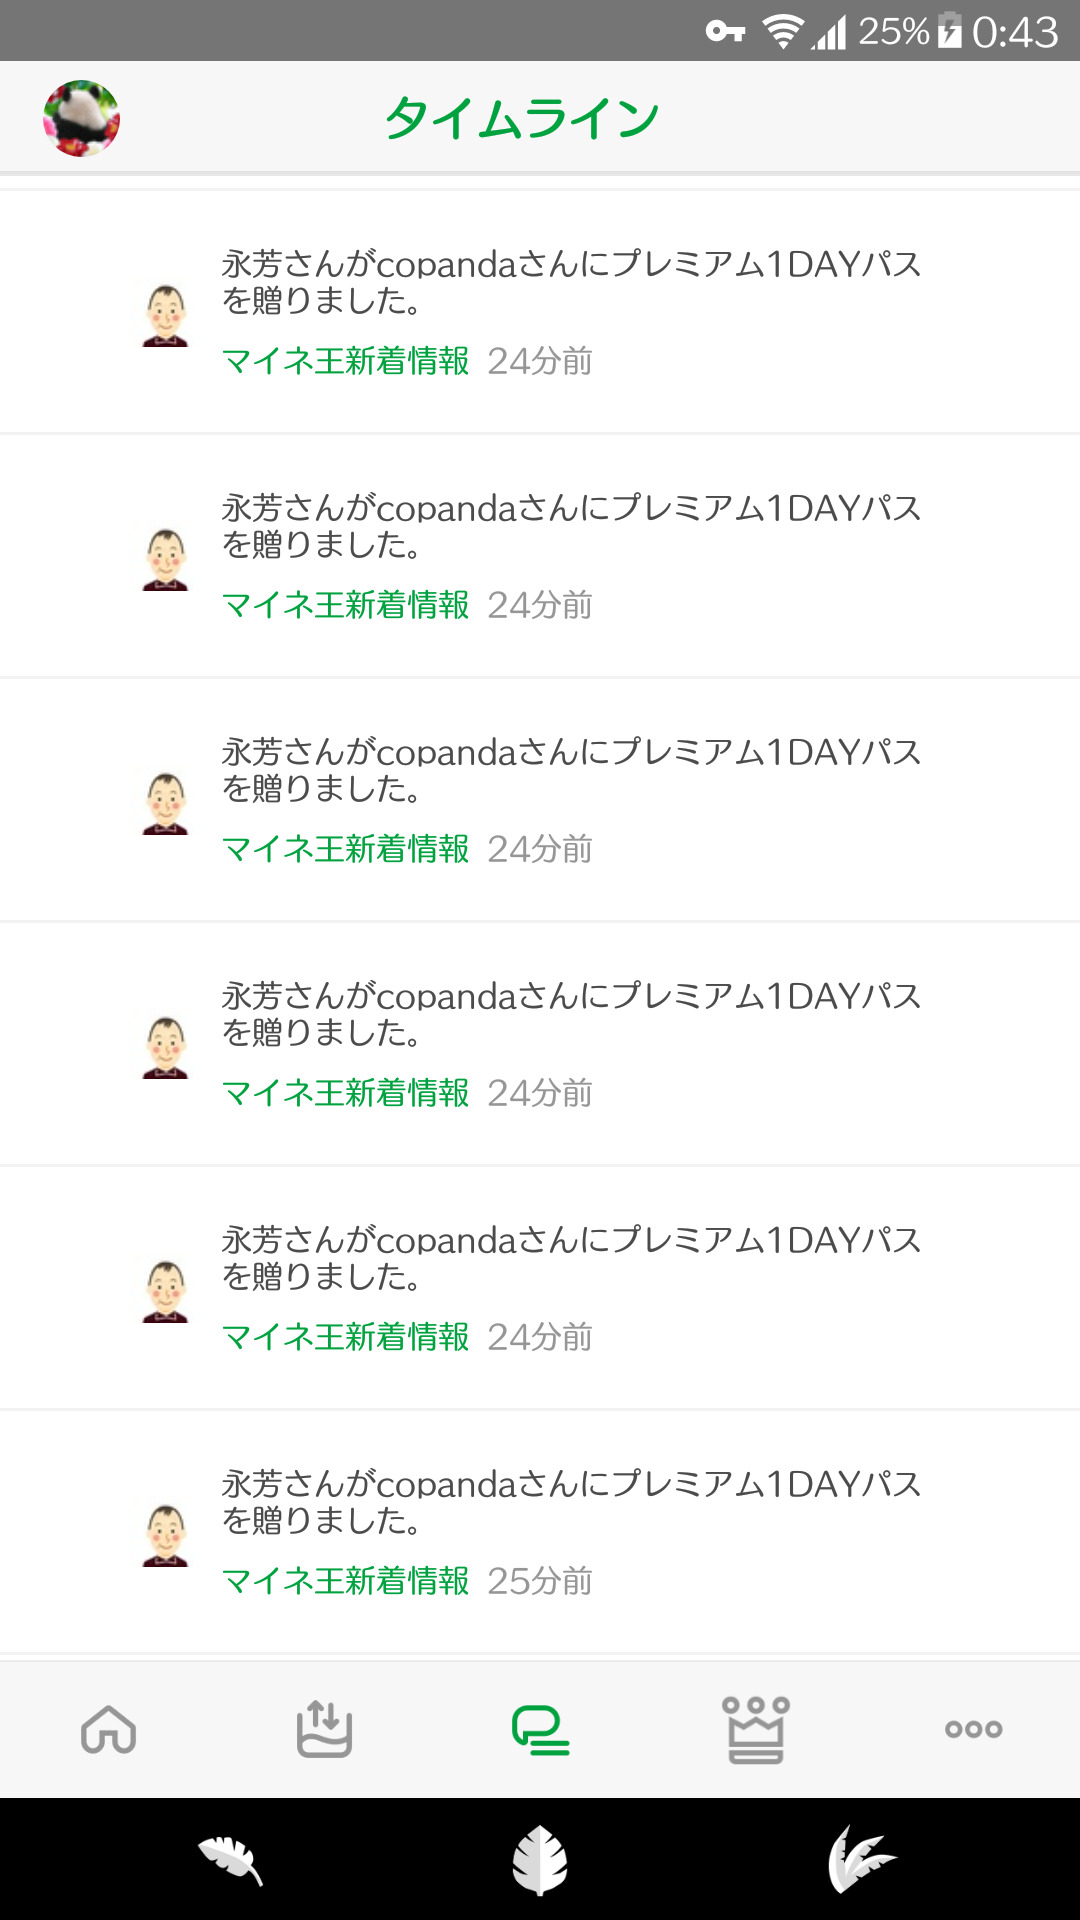Tap the poster avatar in the 25分前 post

[166, 1536]
